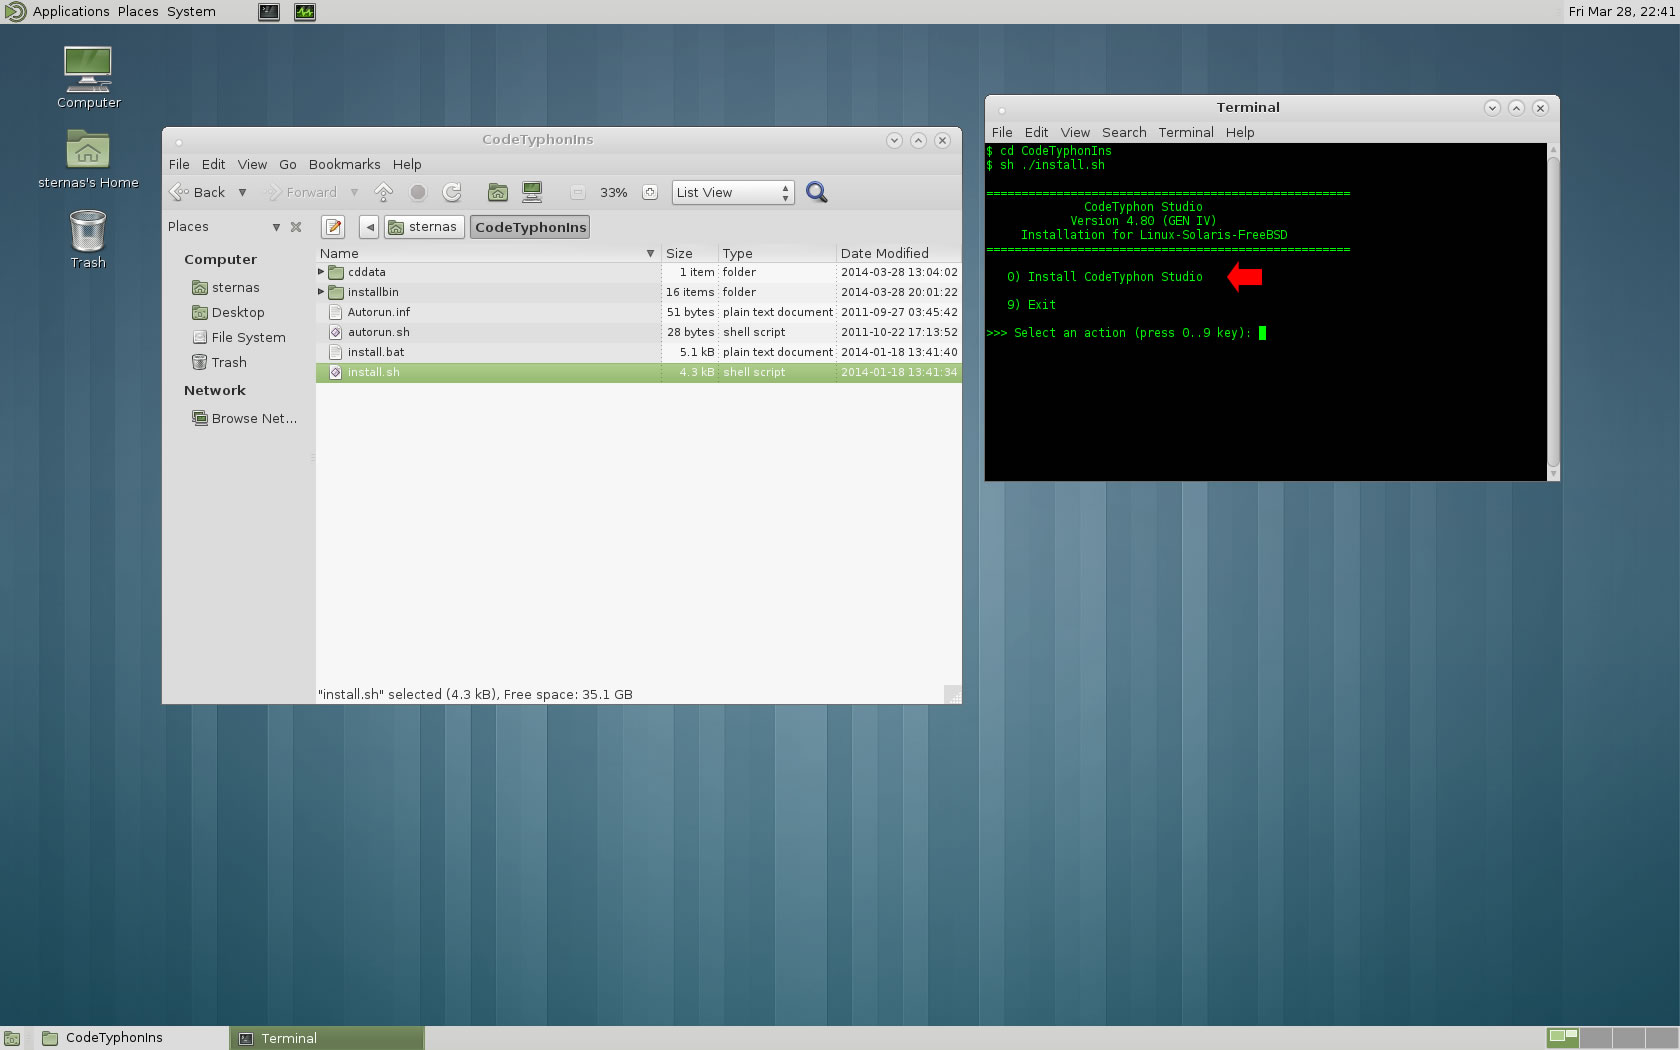Open Back history dropdown arrow

click(242, 192)
